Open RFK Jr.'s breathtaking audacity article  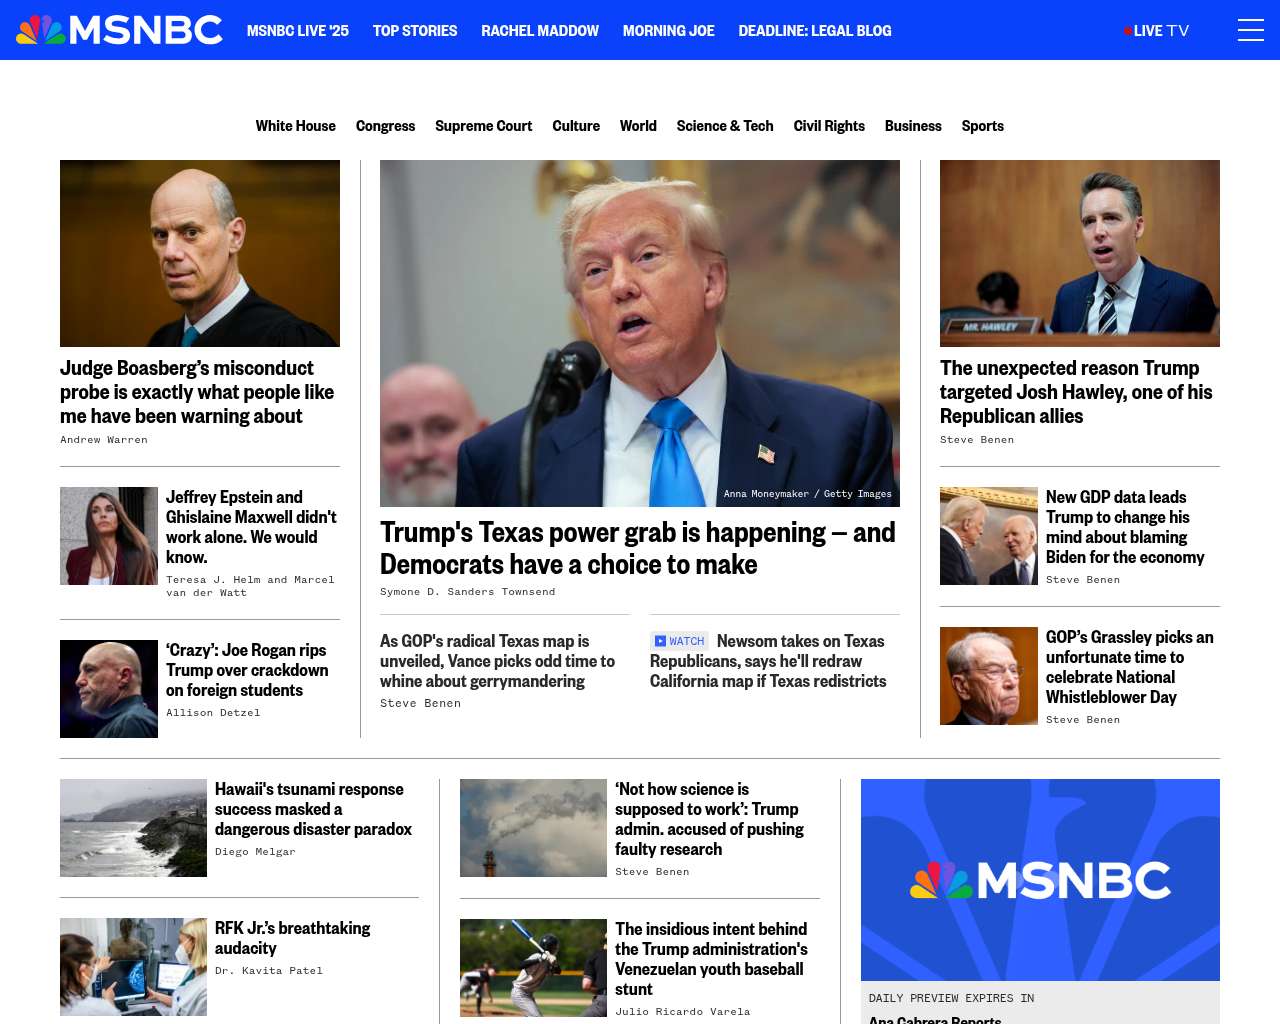click(293, 938)
